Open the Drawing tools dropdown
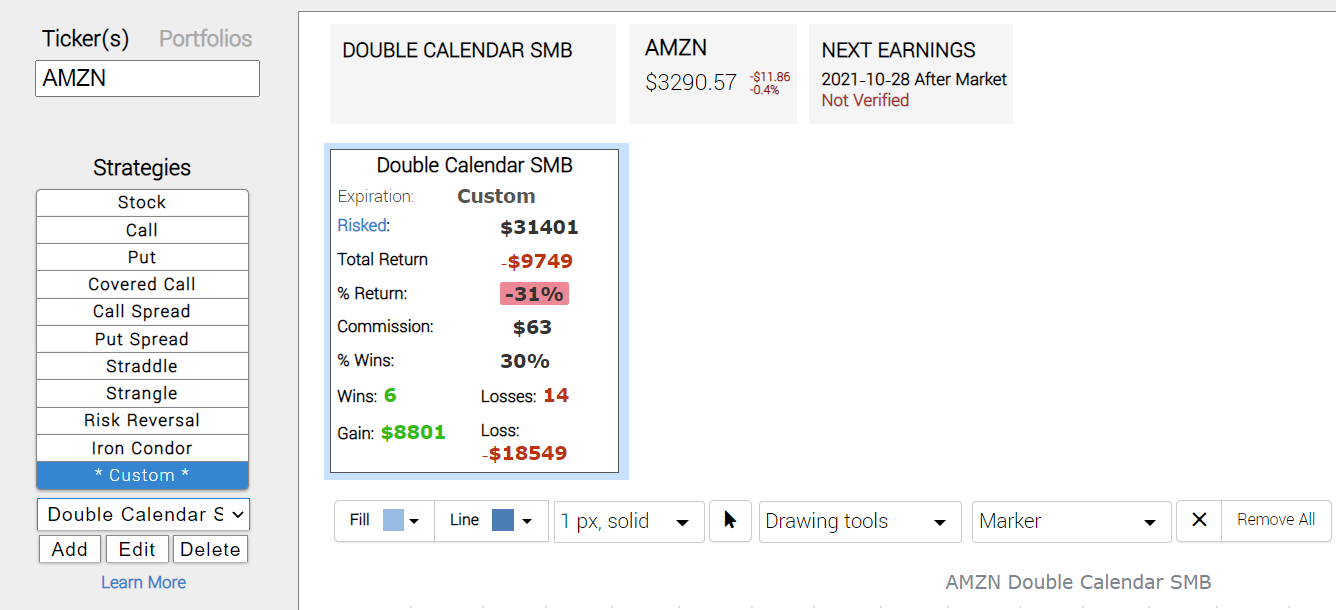 tap(859, 521)
